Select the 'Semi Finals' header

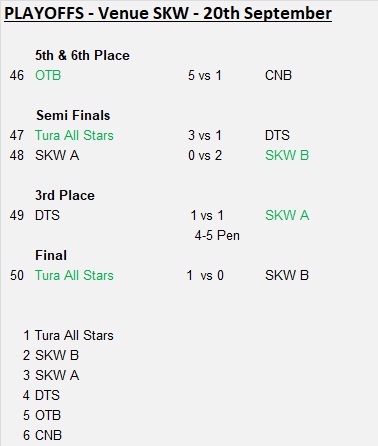coord(73,115)
